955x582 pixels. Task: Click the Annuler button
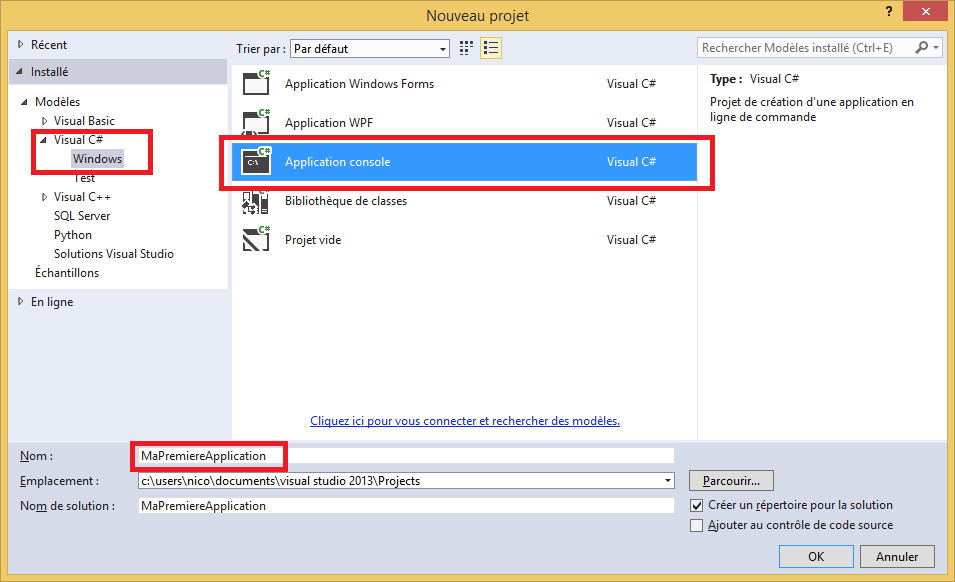pos(897,556)
